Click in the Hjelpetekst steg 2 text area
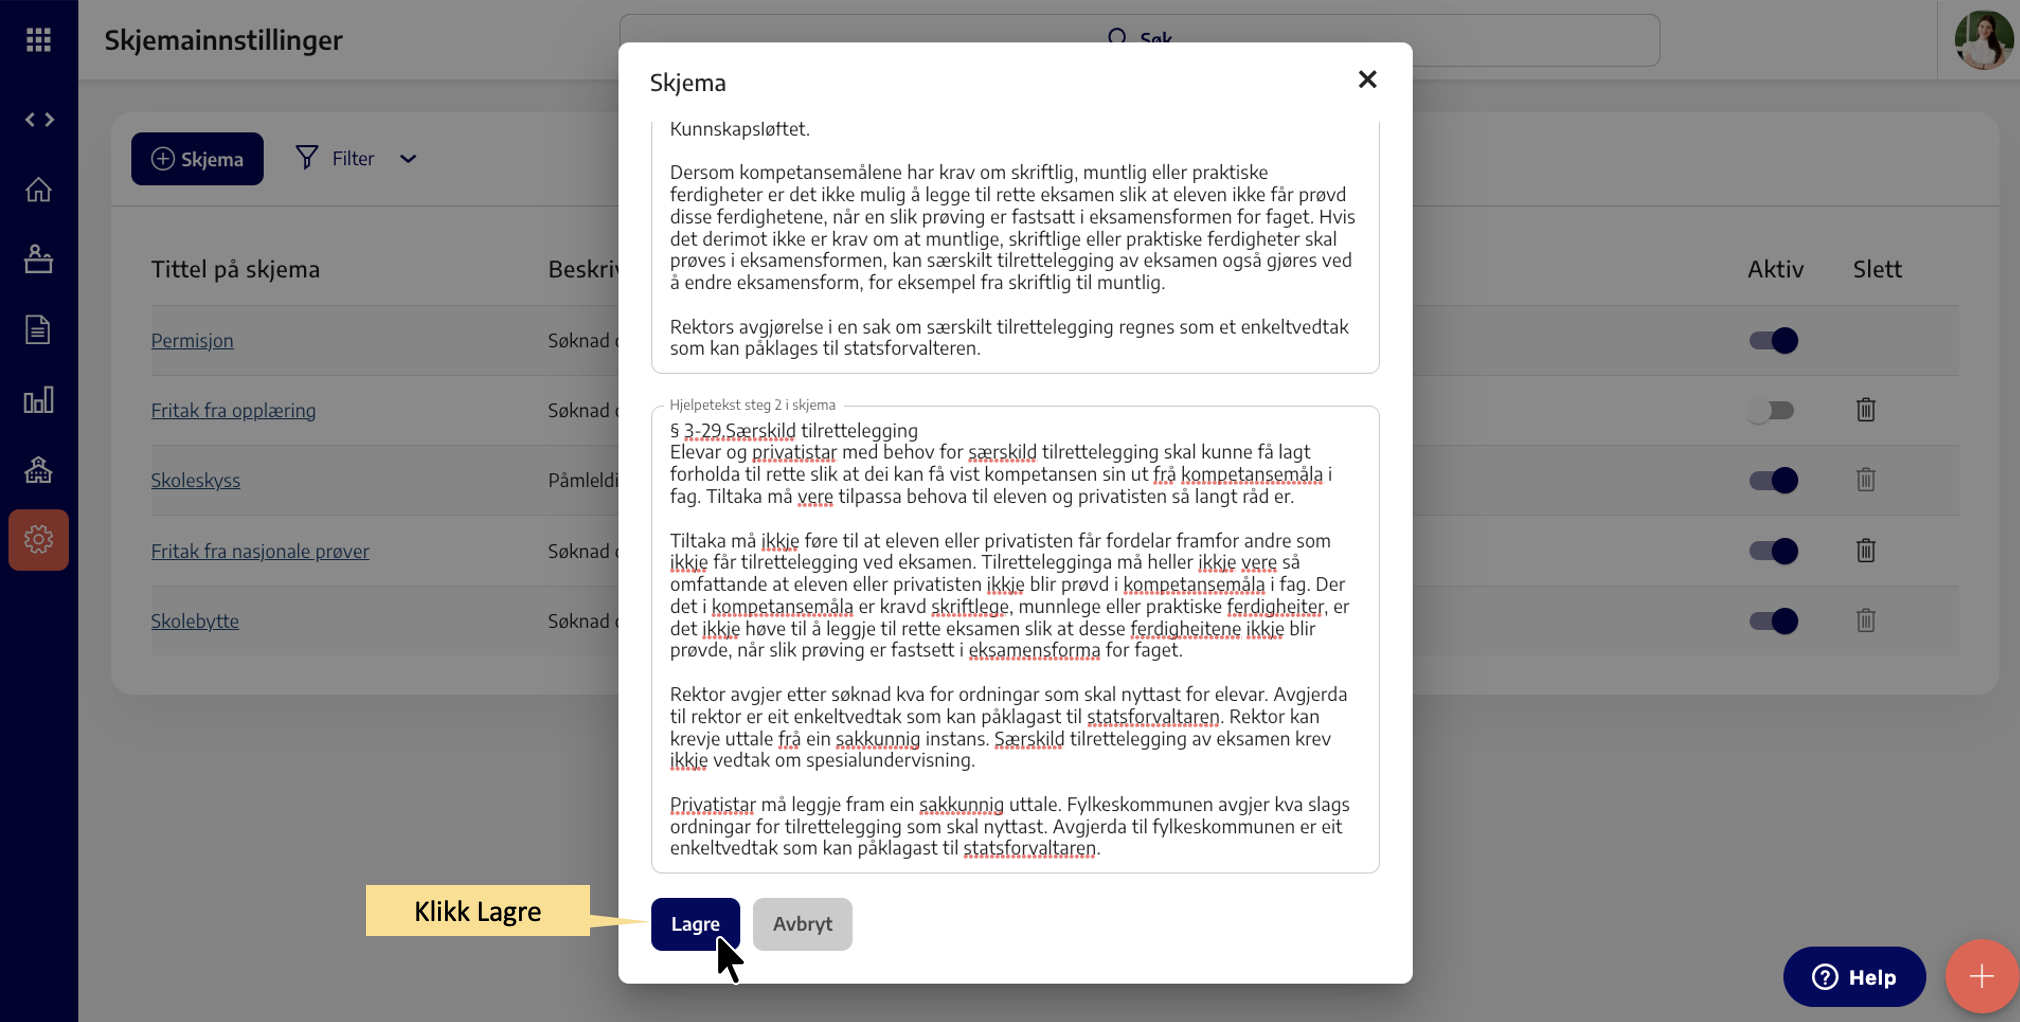The height and width of the screenshot is (1022, 2020). point(1015,640)
